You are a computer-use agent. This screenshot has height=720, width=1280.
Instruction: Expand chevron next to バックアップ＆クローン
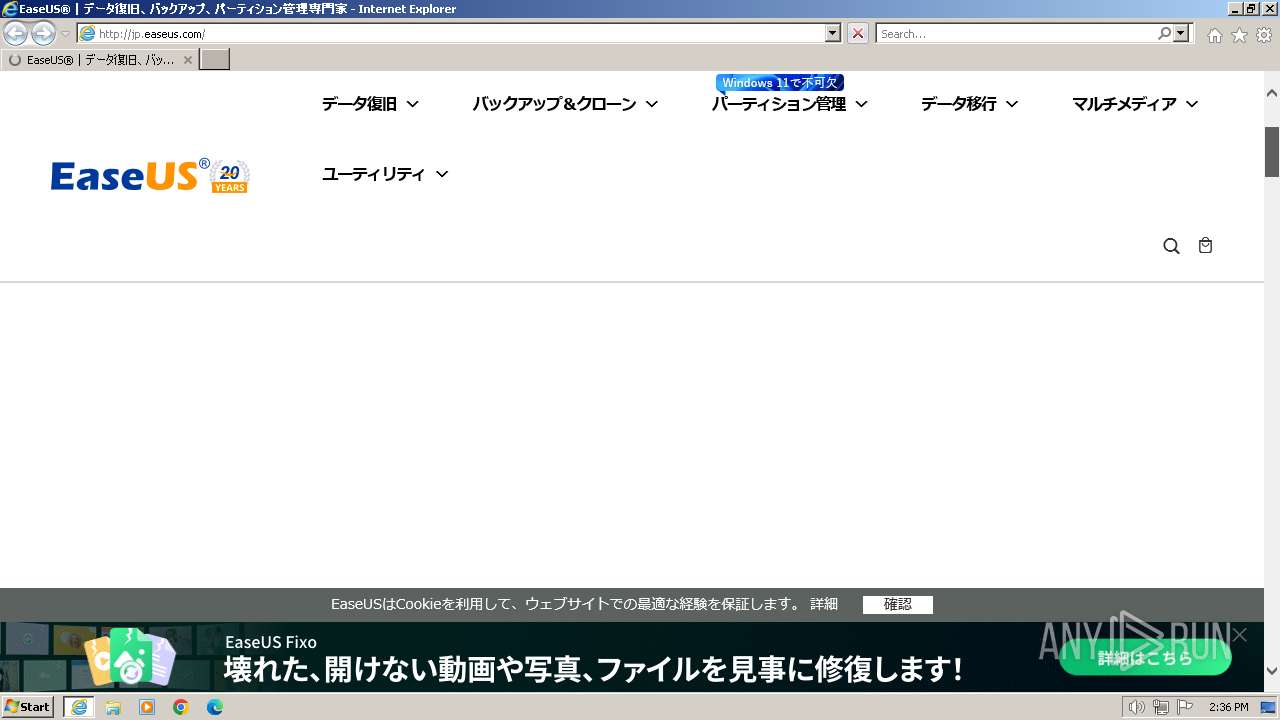651,104
